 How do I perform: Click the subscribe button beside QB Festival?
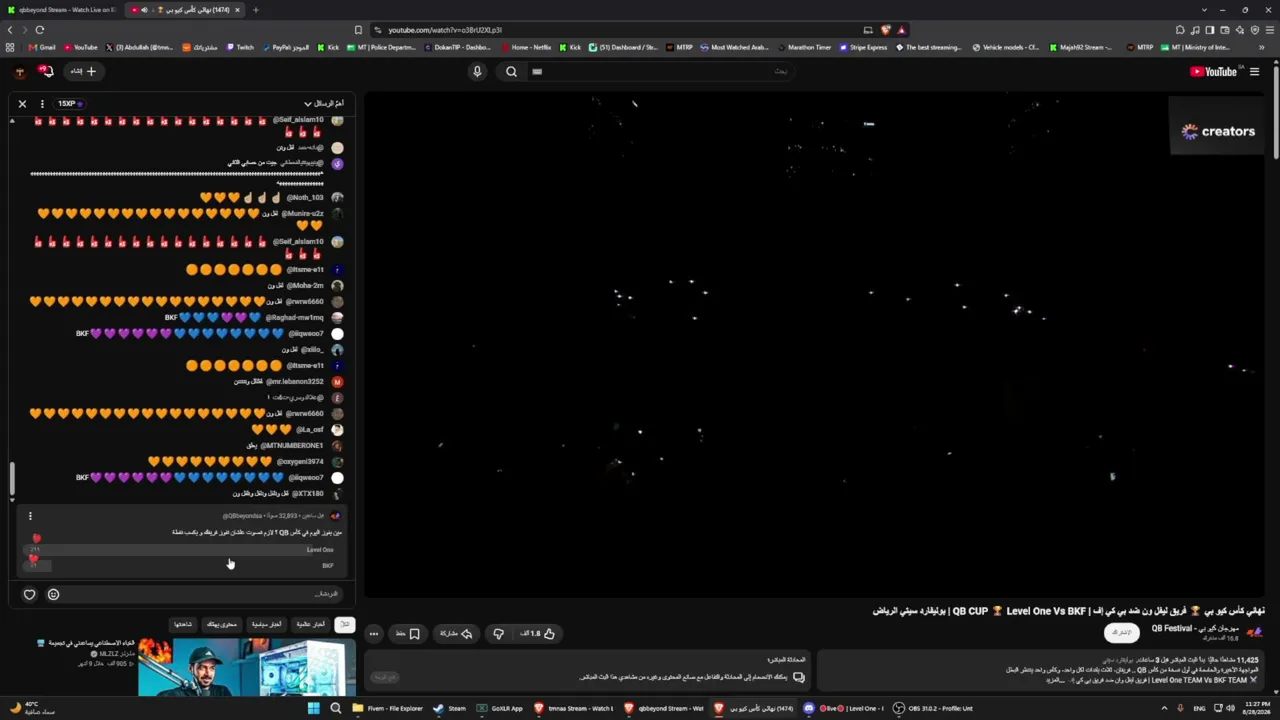click(1122, 633)
